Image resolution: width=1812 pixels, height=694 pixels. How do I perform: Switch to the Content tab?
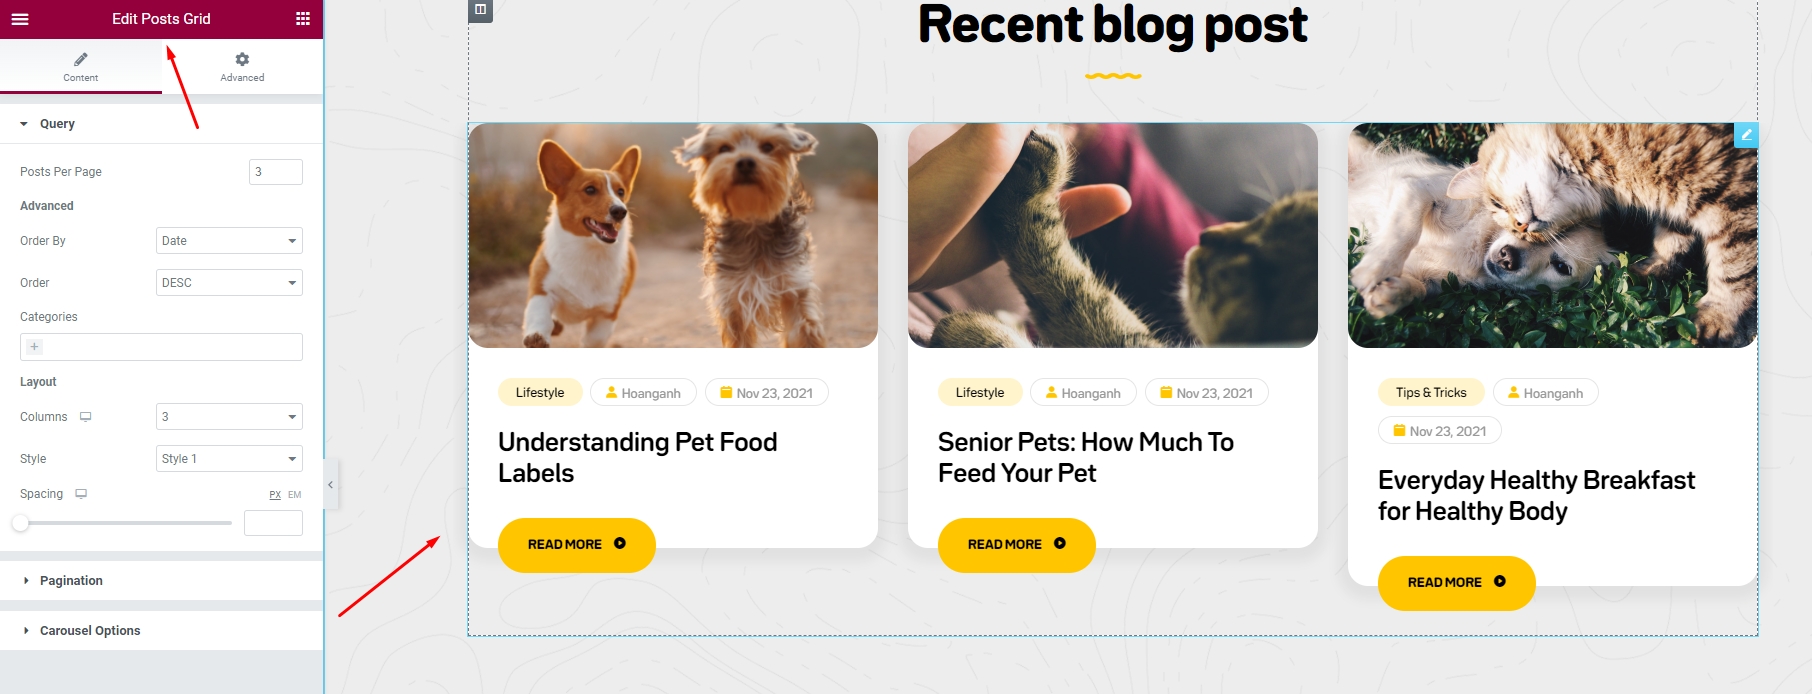(x=81, y=66)
